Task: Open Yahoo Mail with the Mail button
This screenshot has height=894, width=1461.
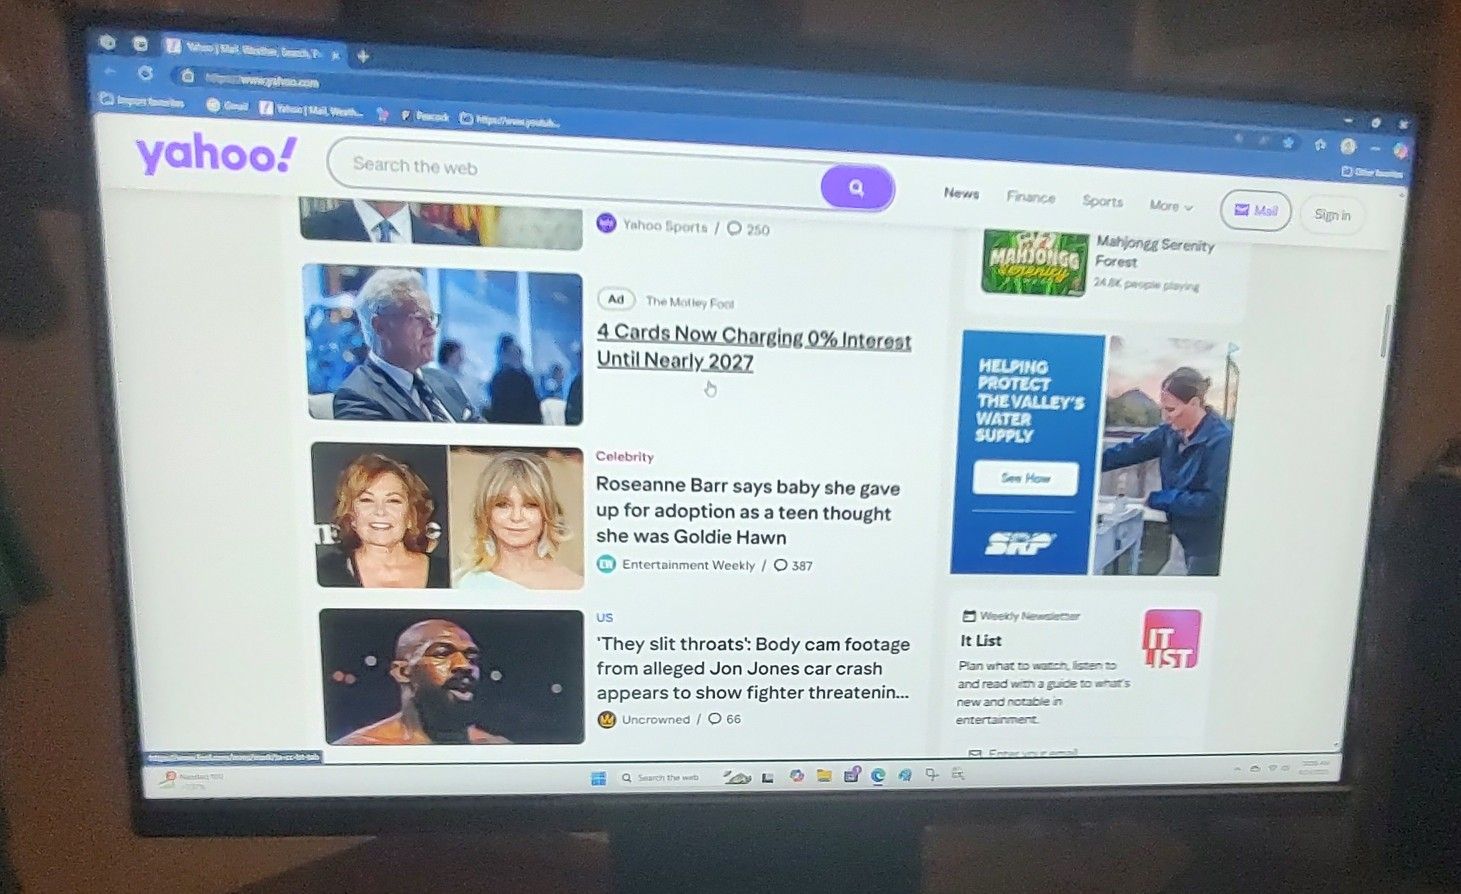Action: click(1256, 210)
